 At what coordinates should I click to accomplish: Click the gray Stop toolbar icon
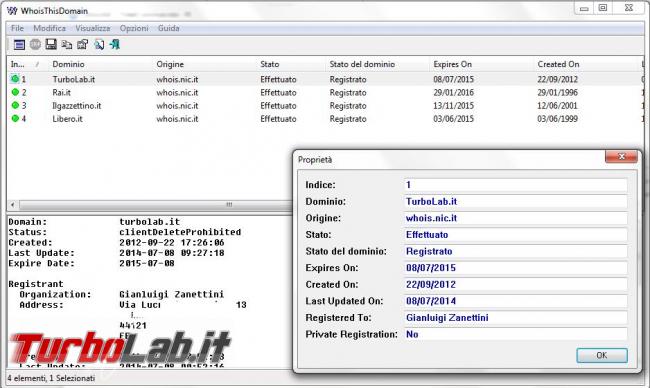[x=35, y=44]
